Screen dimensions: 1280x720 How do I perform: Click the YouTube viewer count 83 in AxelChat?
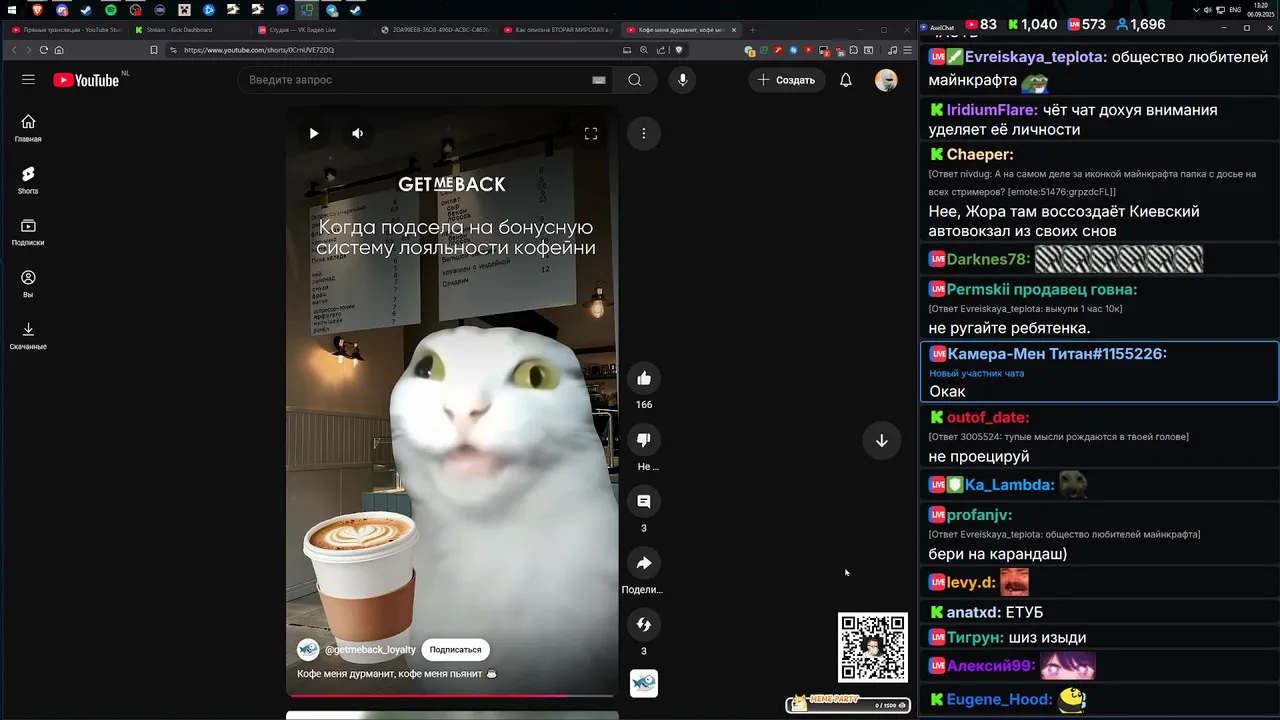[x=981, y=24]
